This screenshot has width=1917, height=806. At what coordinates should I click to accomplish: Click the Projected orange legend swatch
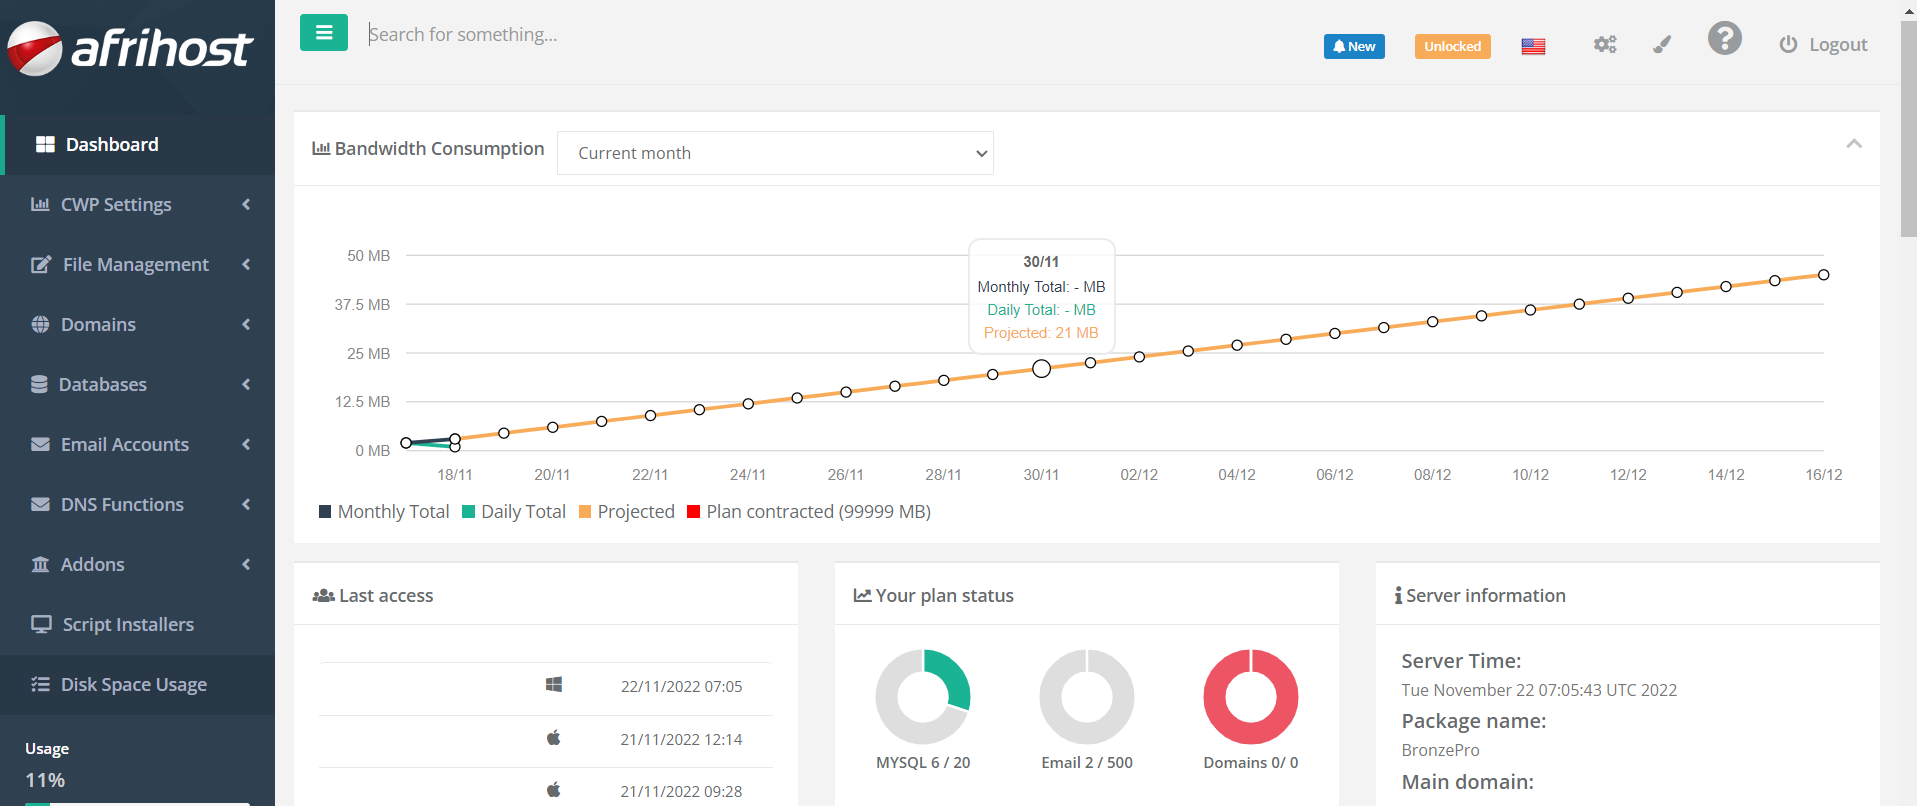[x=585, y=512]
